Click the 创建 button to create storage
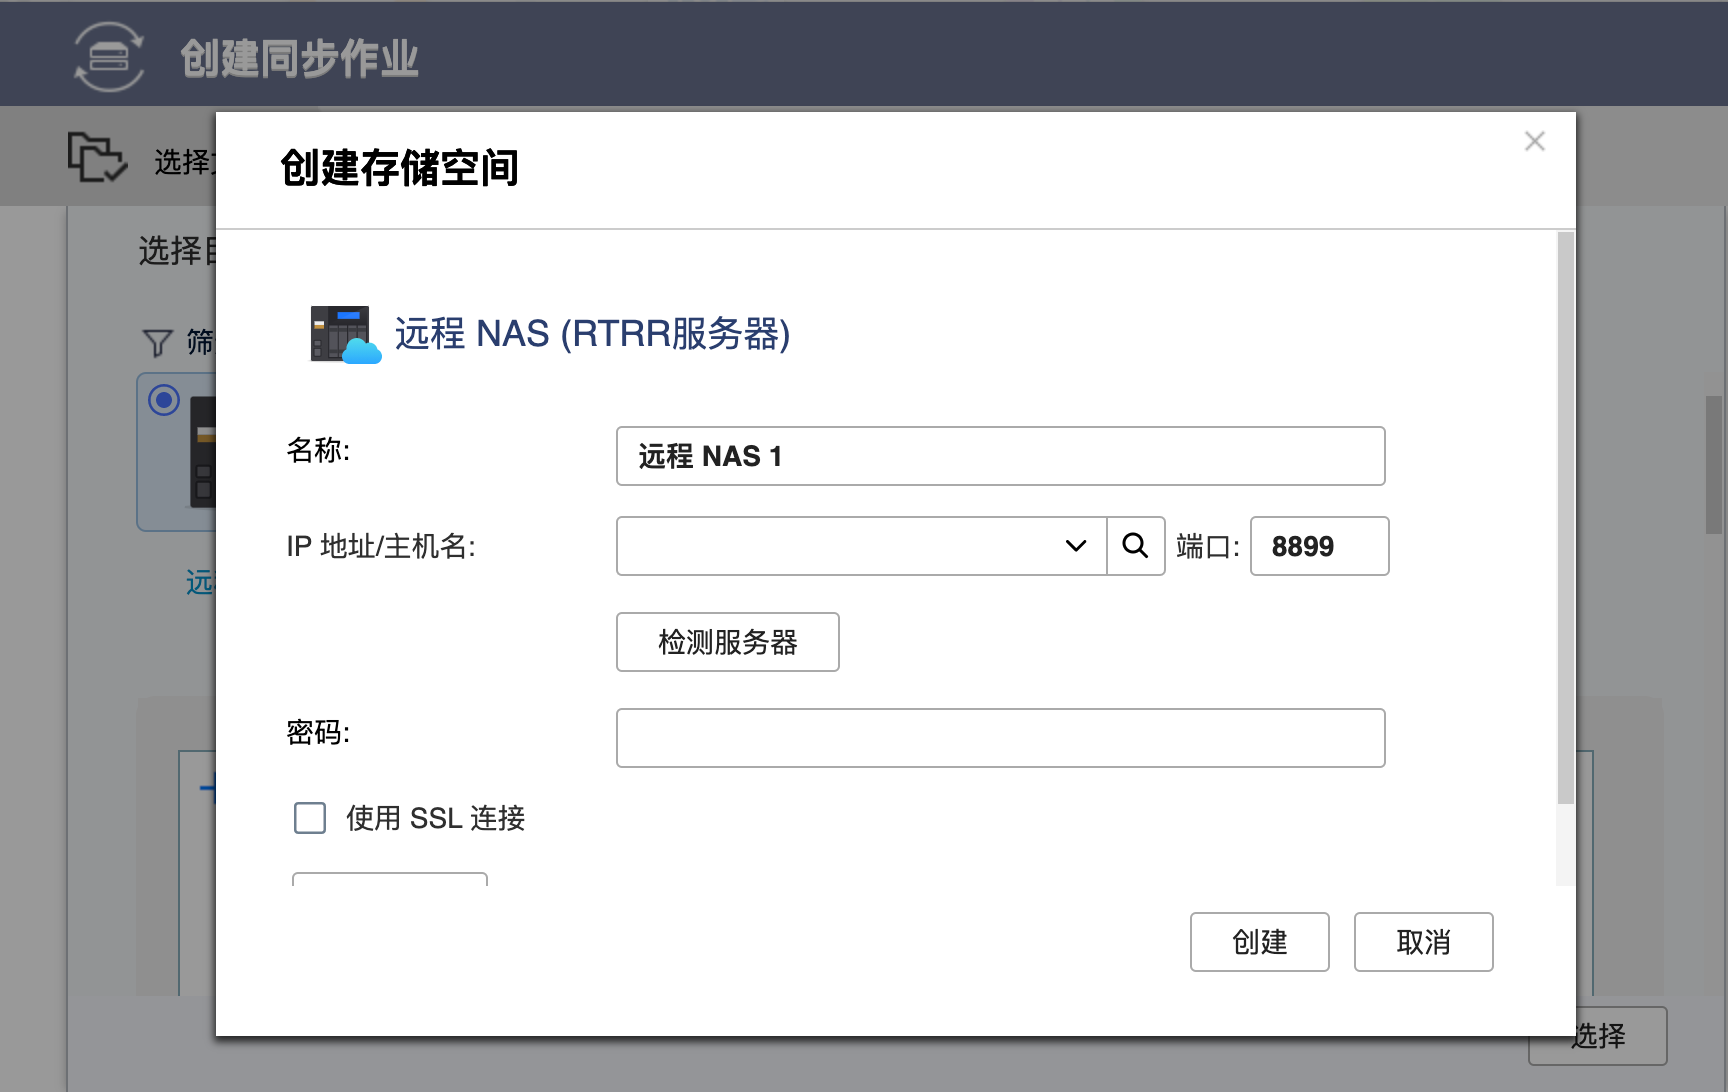Image resolution: width=1728 pixels, height=1092 pixels. point(1259,942)
